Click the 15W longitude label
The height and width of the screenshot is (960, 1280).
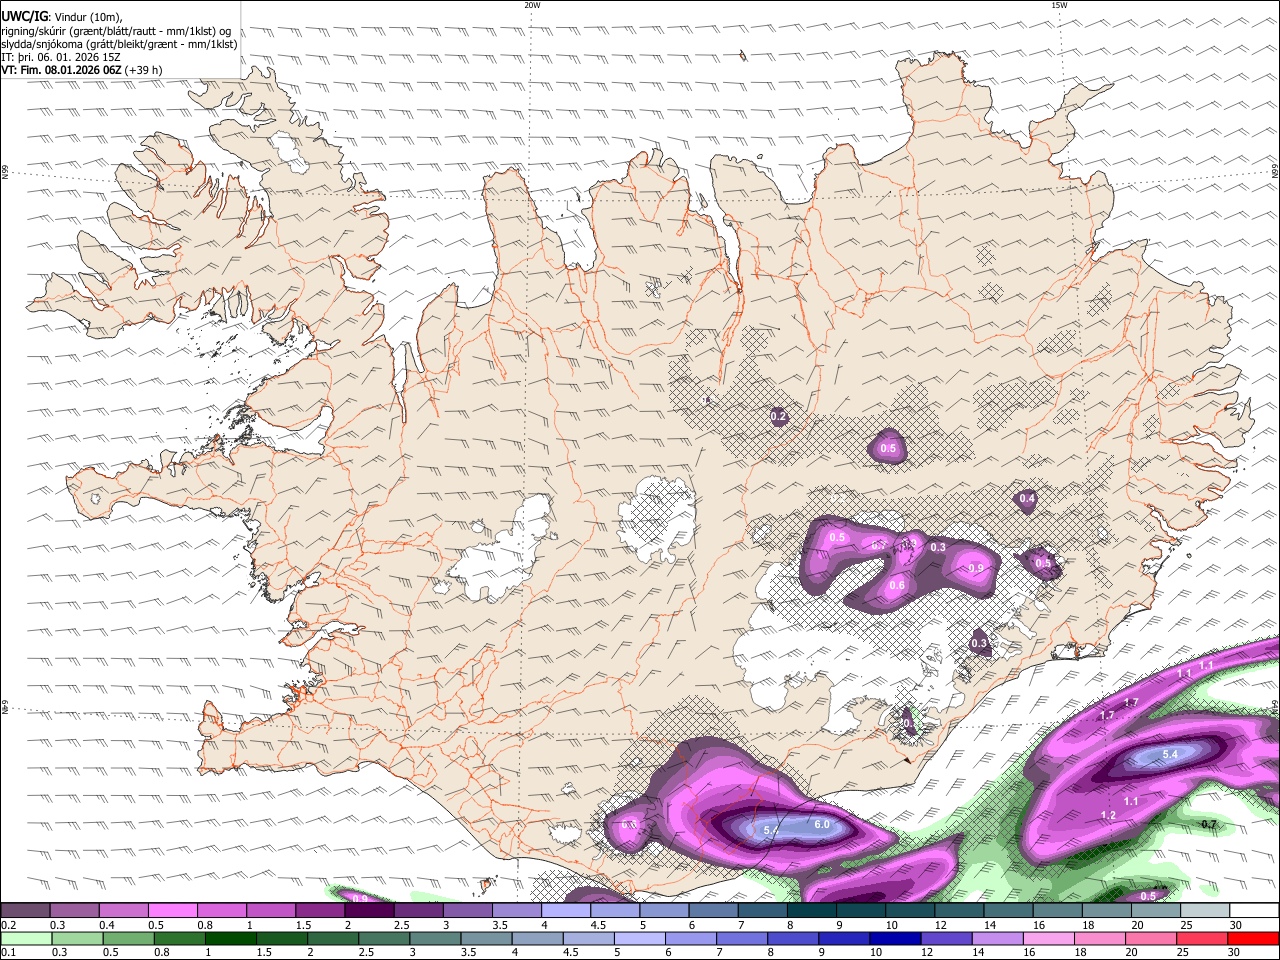click(x=1059, y=5)
